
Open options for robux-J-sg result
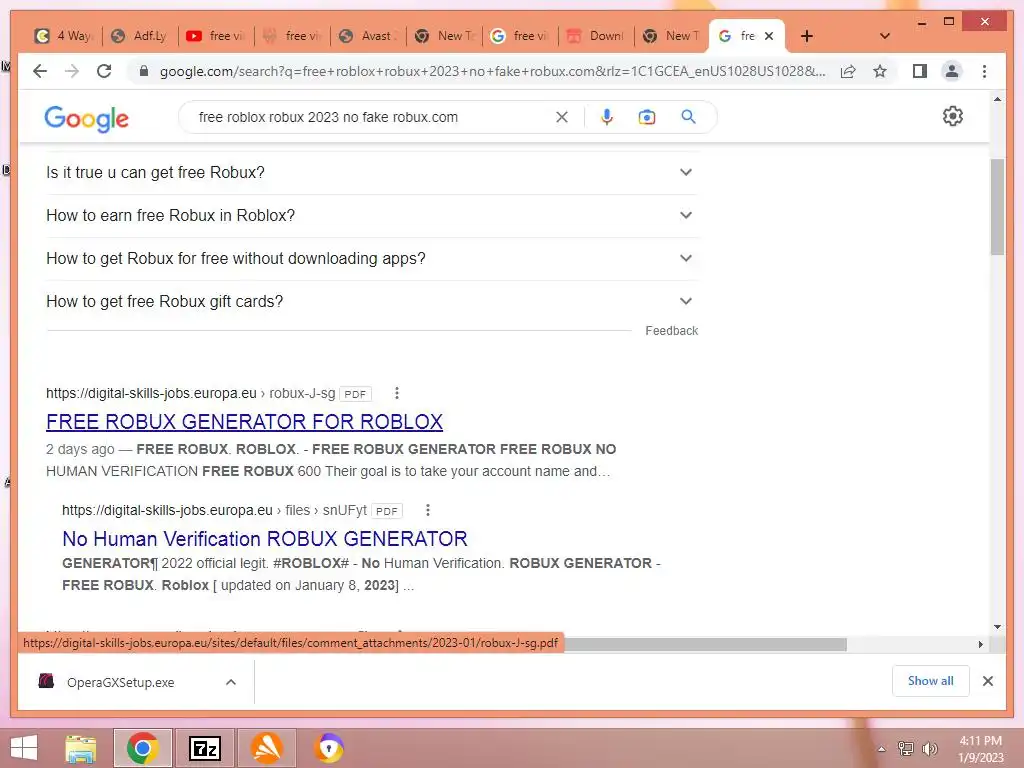(x=396, y=393)
